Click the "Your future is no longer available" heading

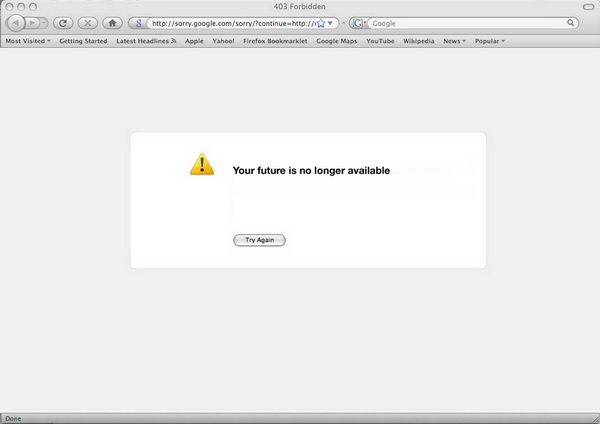pos(311,171)
